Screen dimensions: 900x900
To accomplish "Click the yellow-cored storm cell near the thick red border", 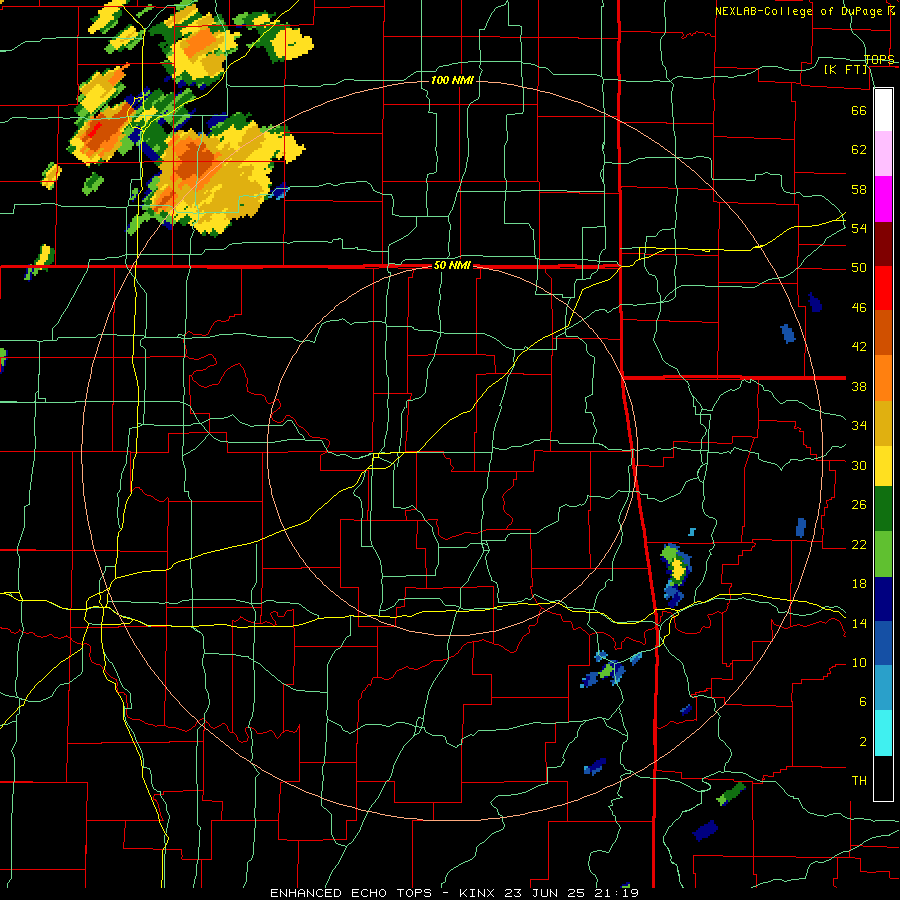I will (675, 575).
